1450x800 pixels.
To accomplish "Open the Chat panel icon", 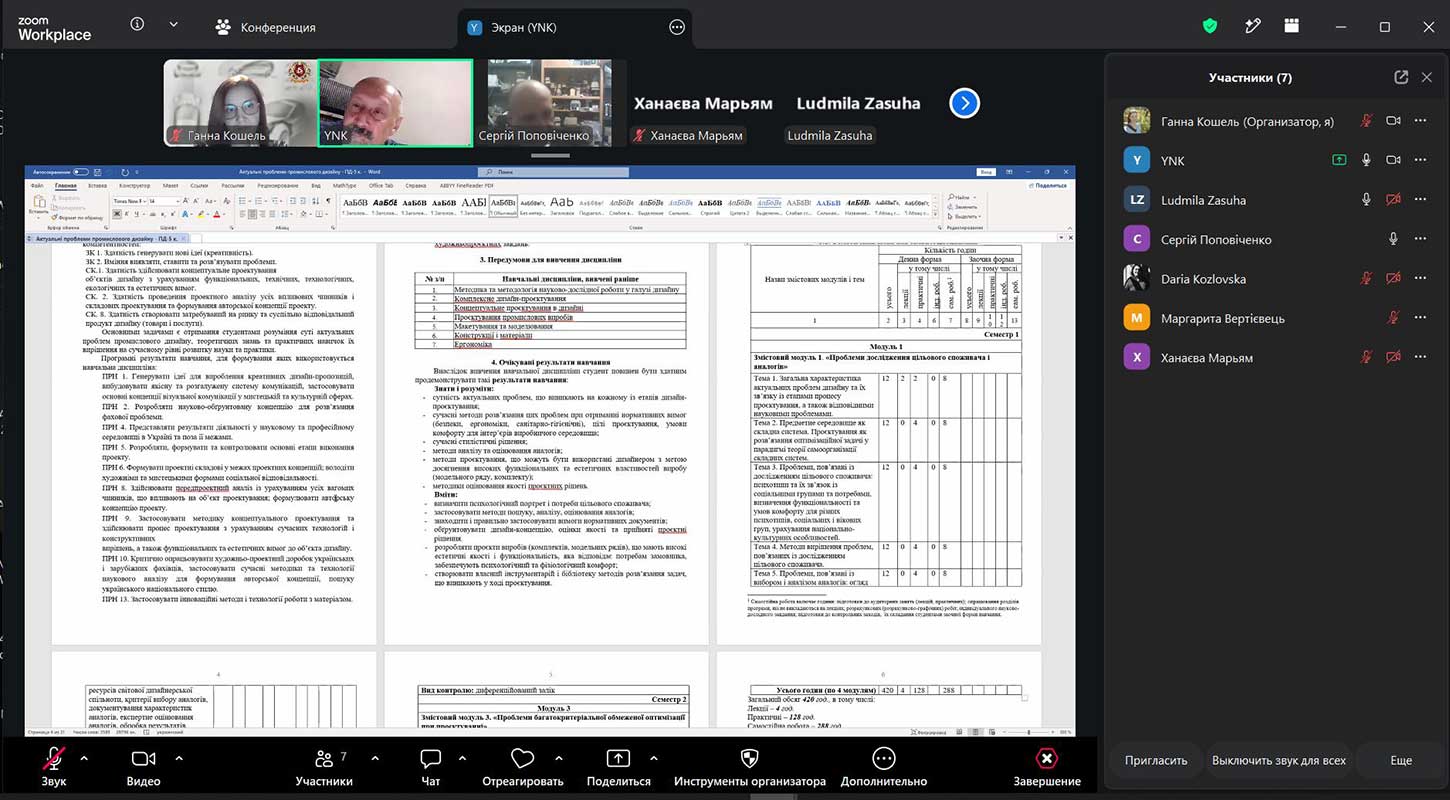I will [x=430, y=759].
